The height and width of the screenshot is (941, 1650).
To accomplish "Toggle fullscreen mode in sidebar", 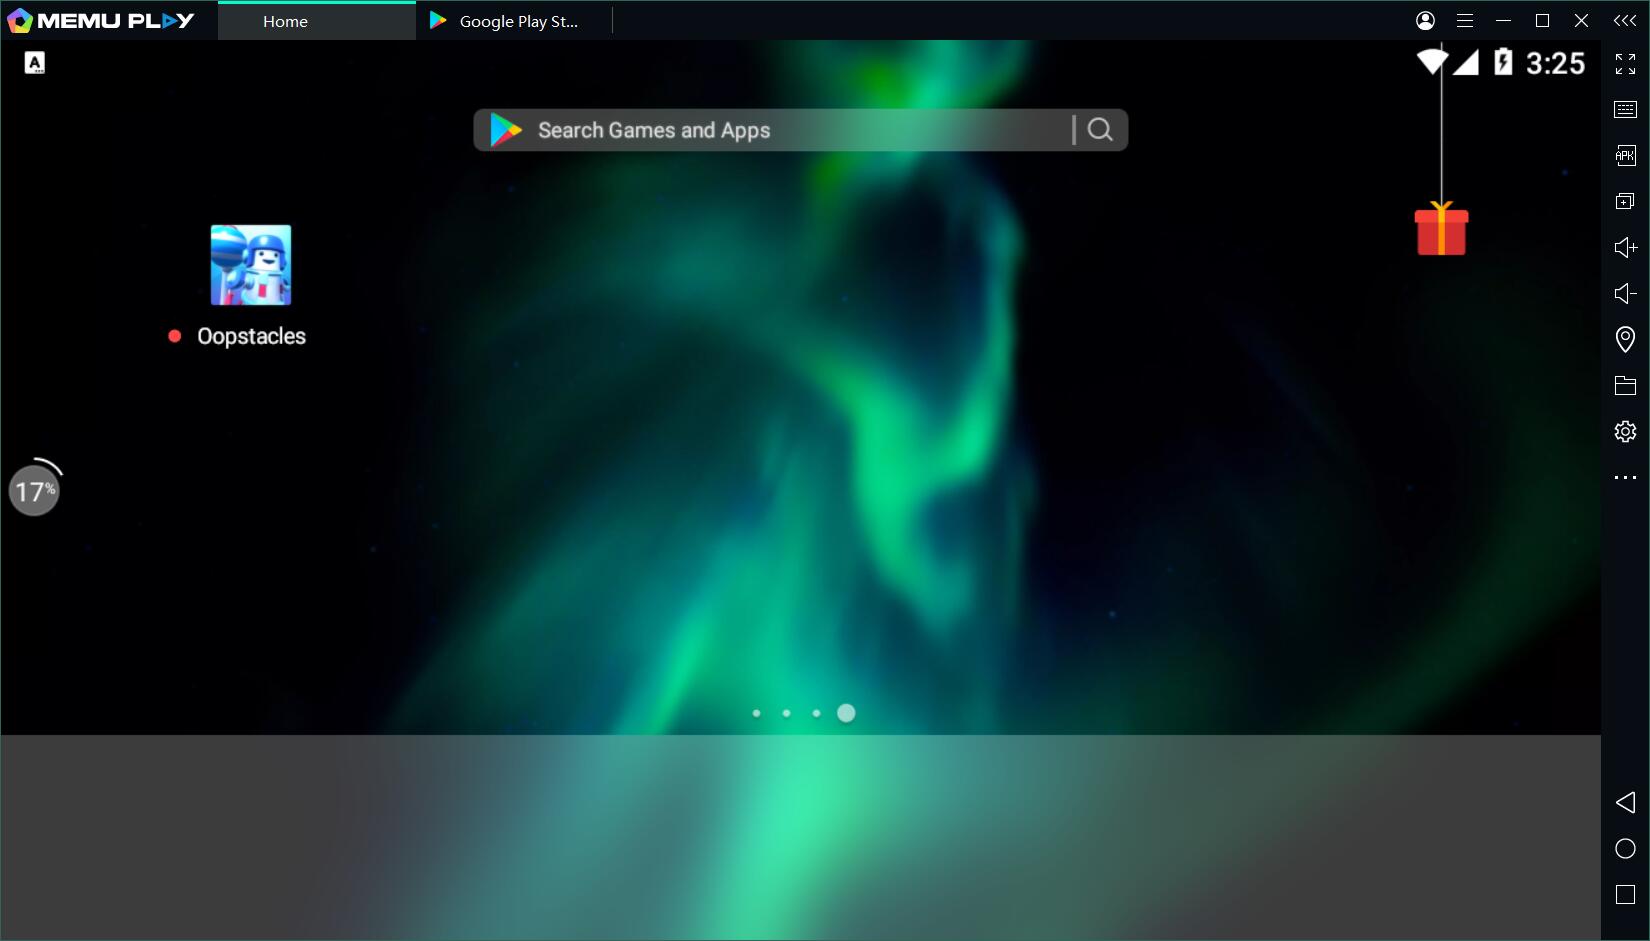I will tap(1625, 64).
